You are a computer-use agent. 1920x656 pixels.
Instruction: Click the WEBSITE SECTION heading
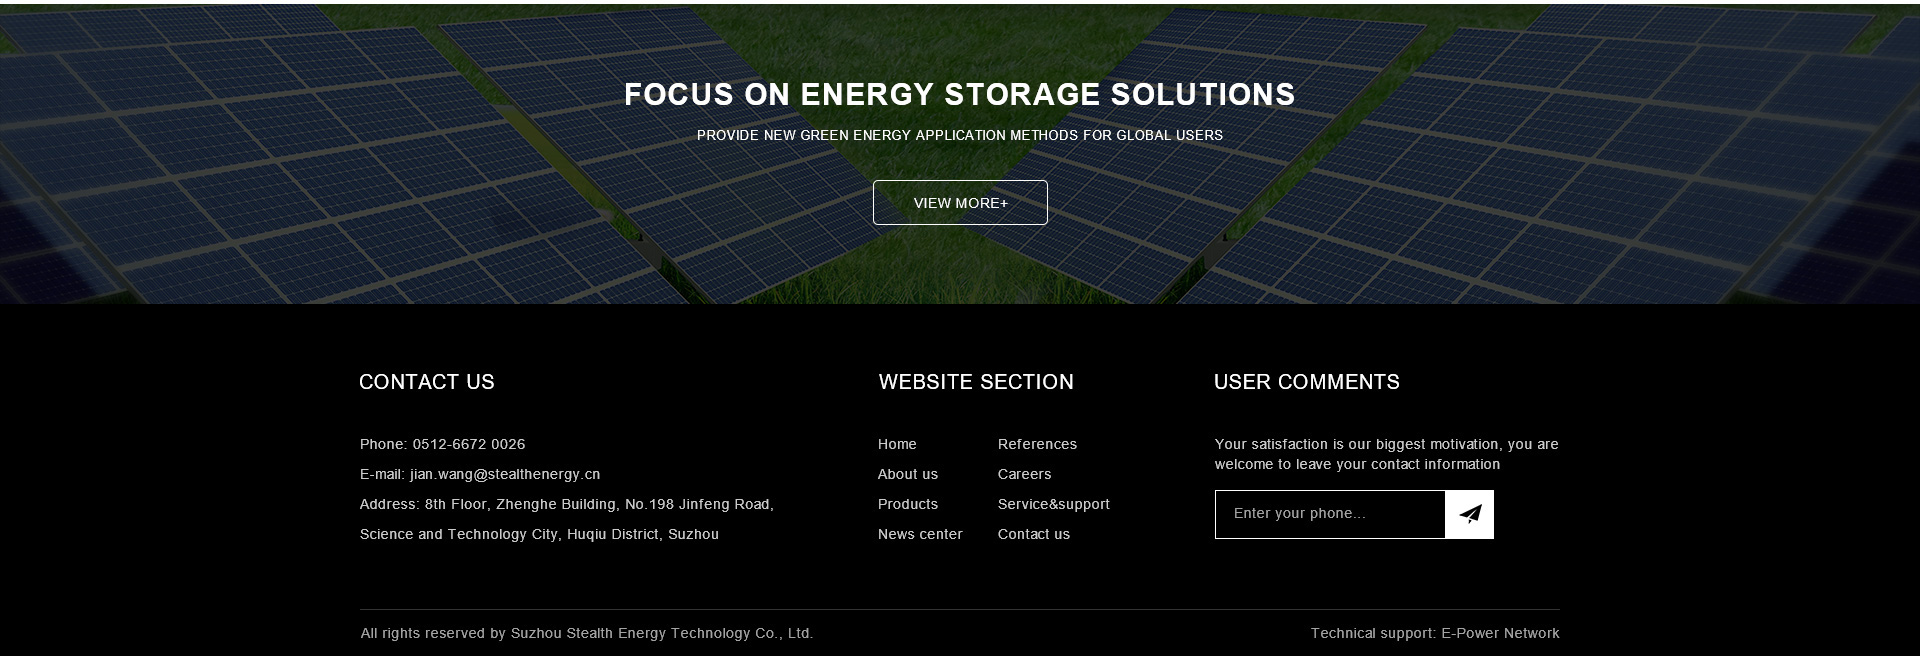(x=976, y=382)
